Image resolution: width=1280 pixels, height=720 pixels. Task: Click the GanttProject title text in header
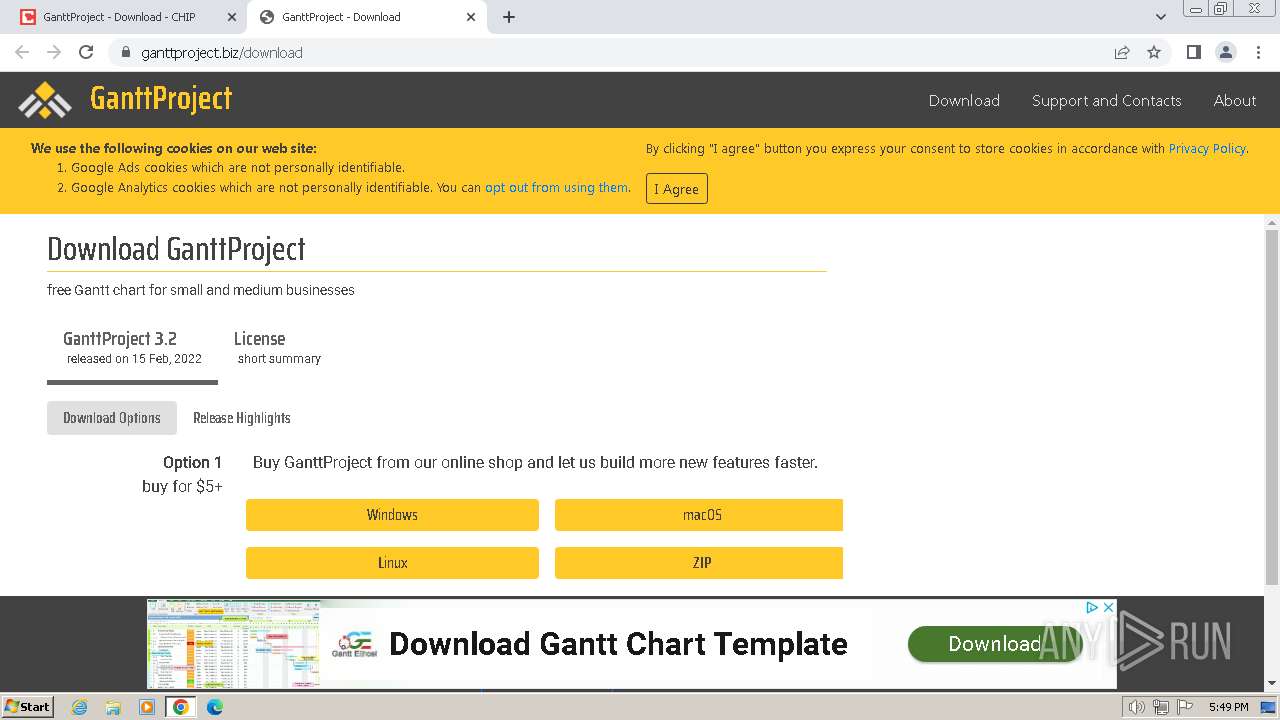(161, 98)
